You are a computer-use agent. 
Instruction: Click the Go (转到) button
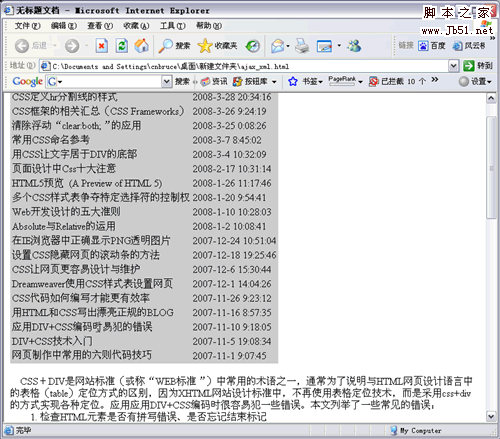coord(478,66)
